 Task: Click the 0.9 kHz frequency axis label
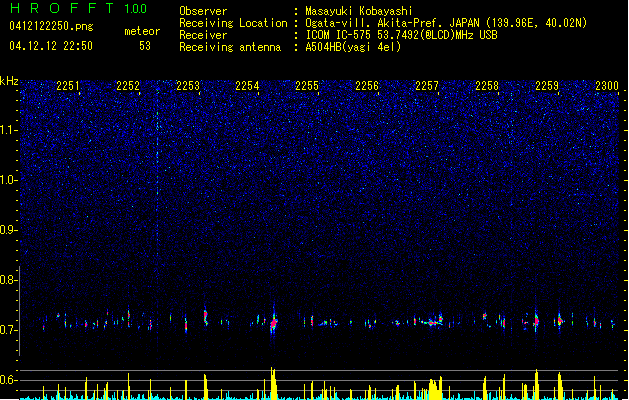coord(9,230)
